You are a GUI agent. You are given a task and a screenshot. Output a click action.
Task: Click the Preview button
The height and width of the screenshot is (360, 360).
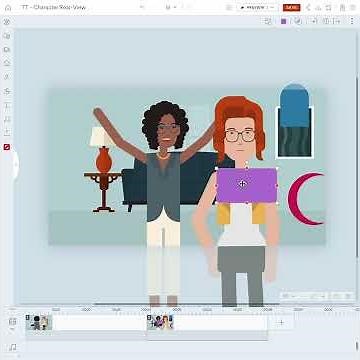(257, 7)
